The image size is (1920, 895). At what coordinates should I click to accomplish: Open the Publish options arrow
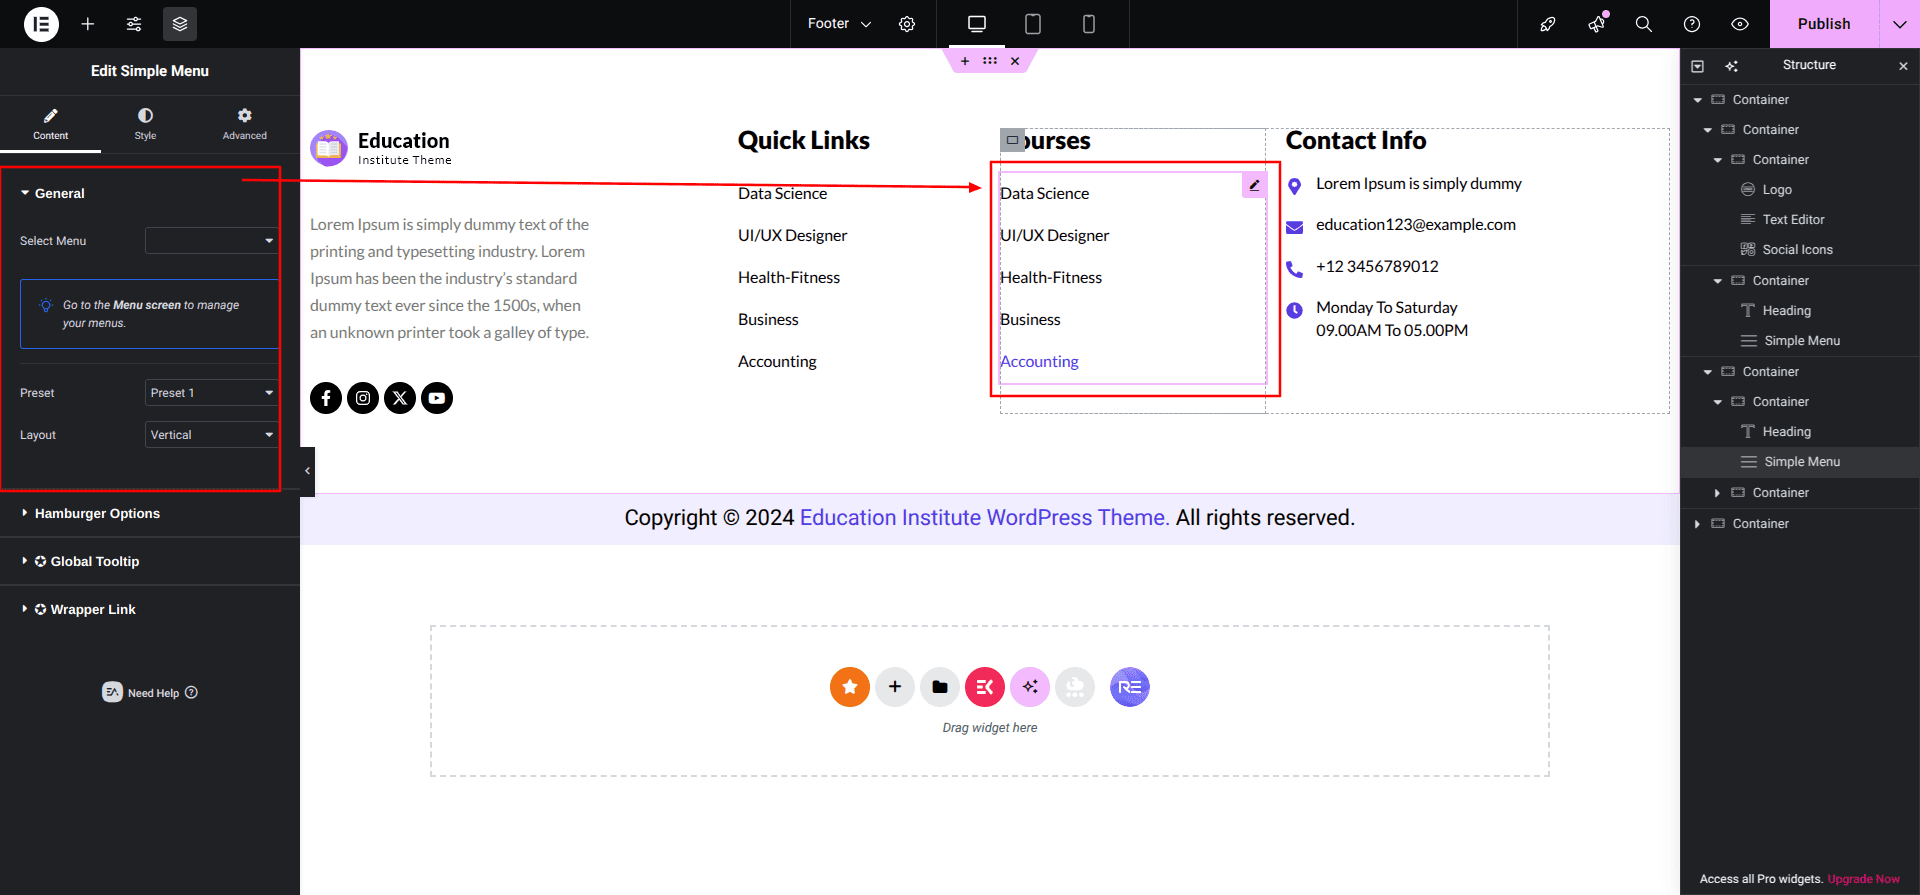click(x=1900, y=24)
